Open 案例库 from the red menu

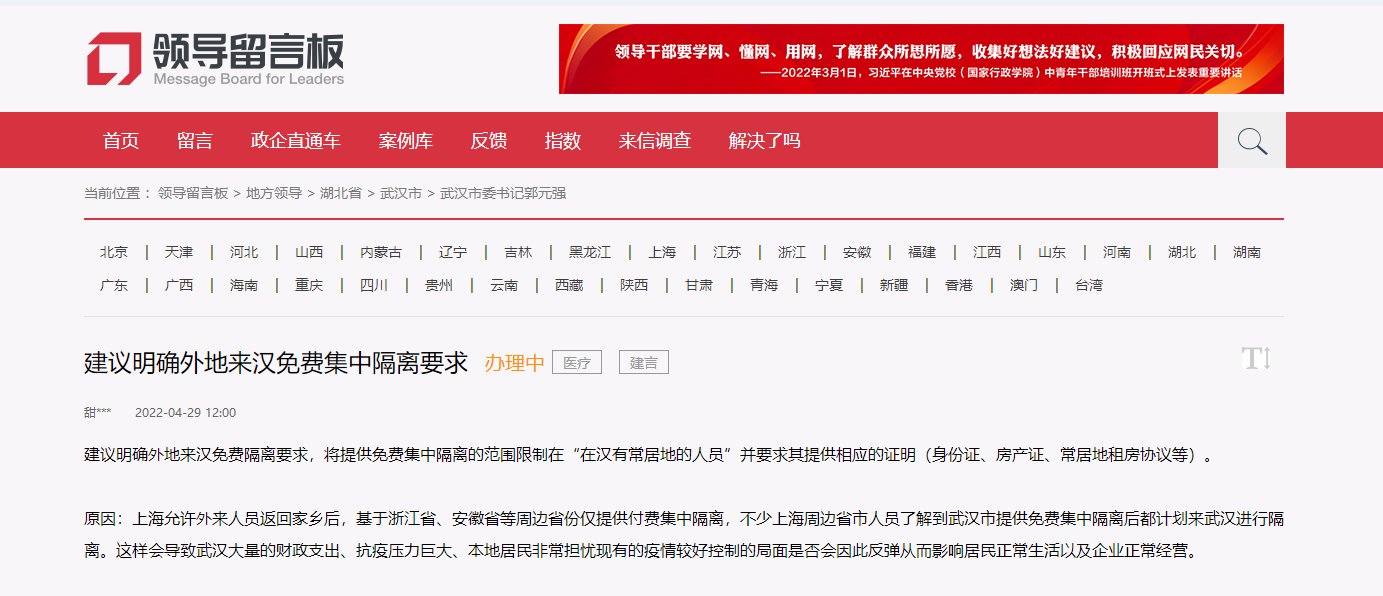(406, 141)
